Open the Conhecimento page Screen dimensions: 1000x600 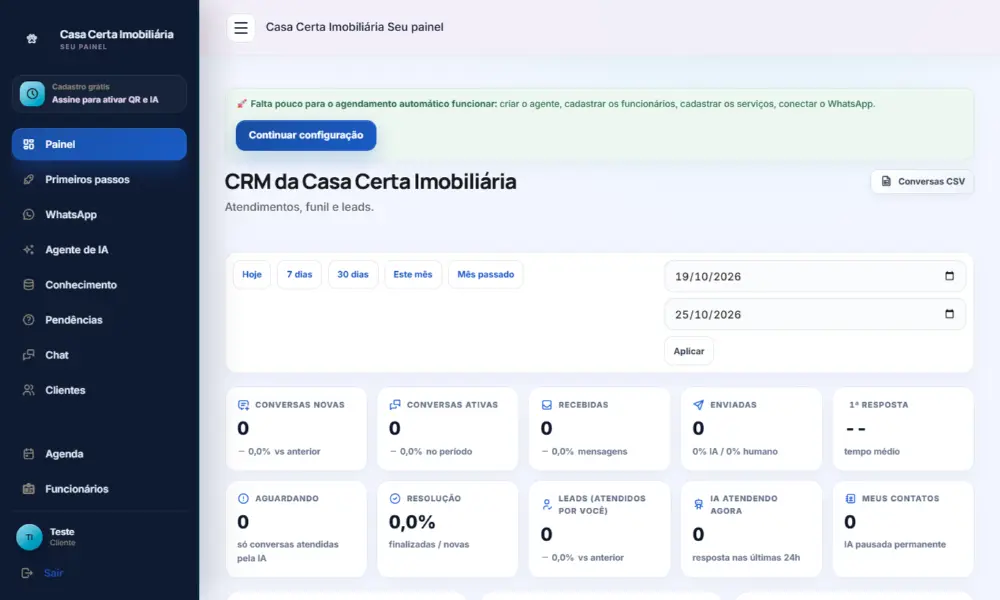99,284
